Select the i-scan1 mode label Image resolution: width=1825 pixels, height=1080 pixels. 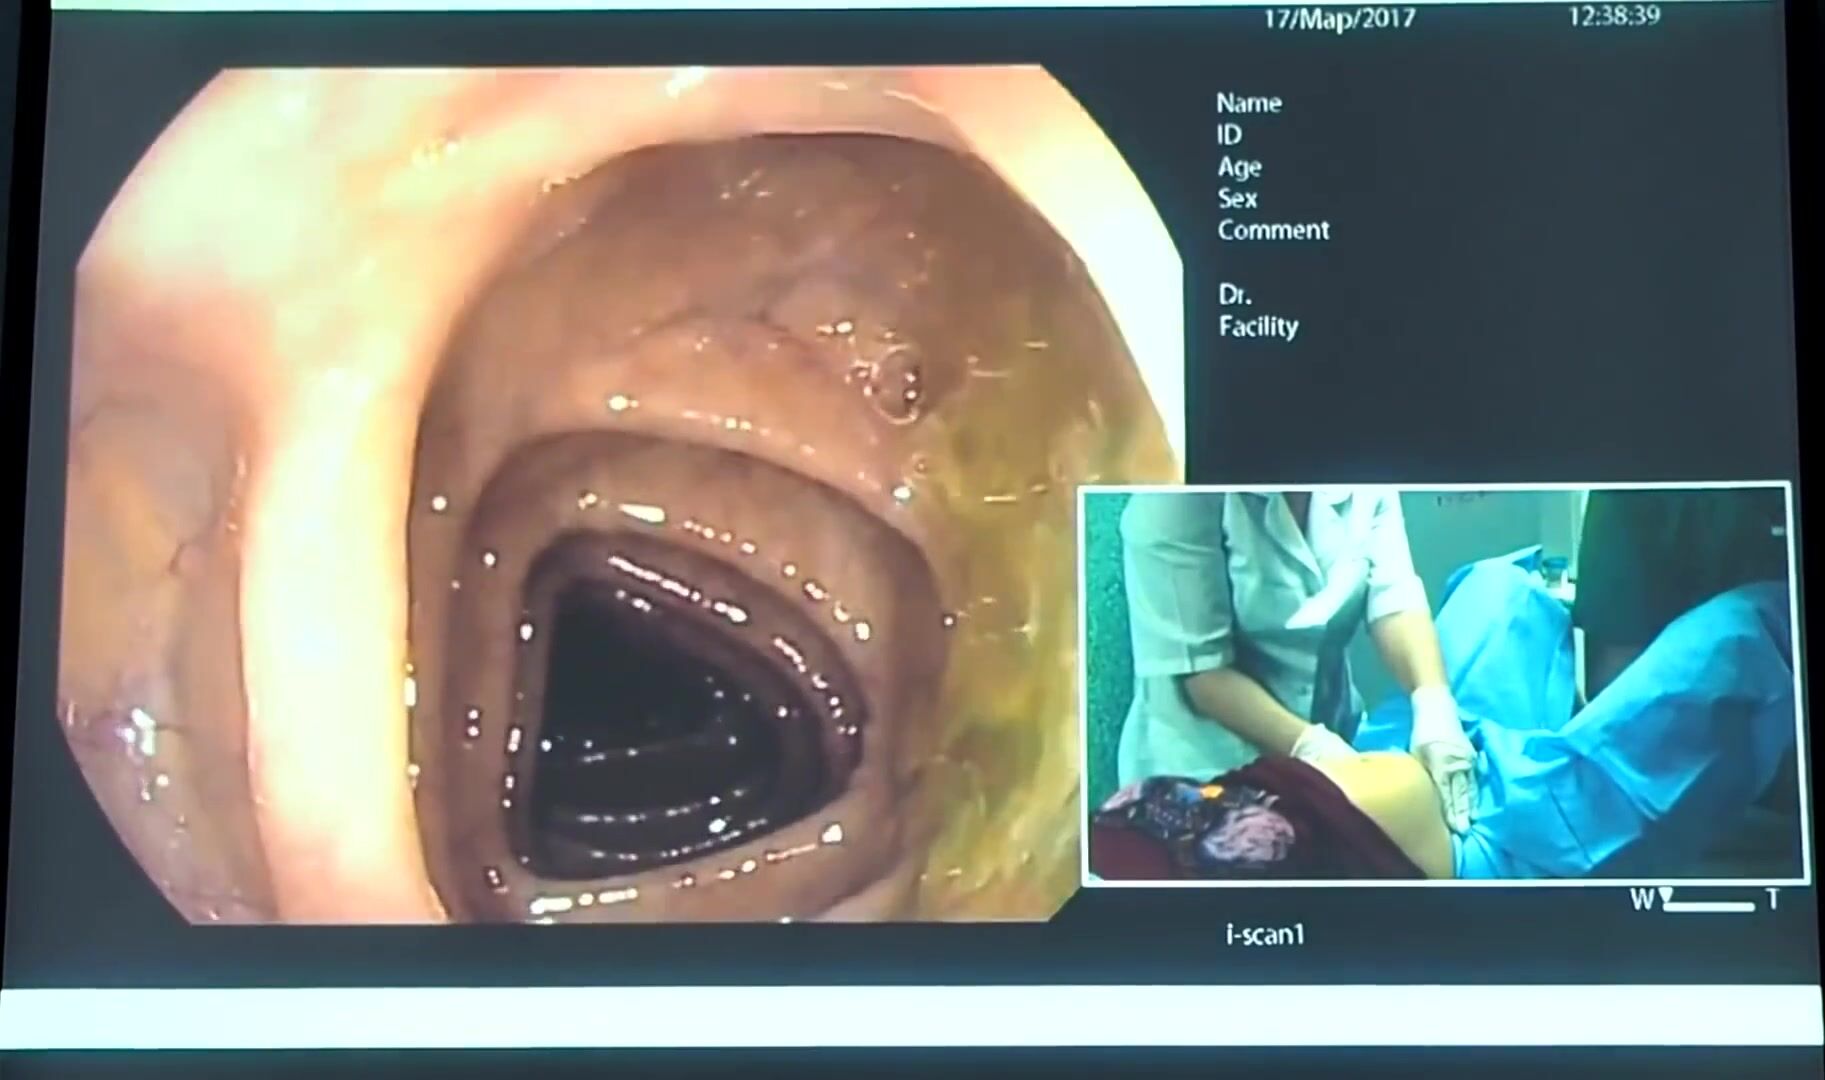(x=1265, y=935)
